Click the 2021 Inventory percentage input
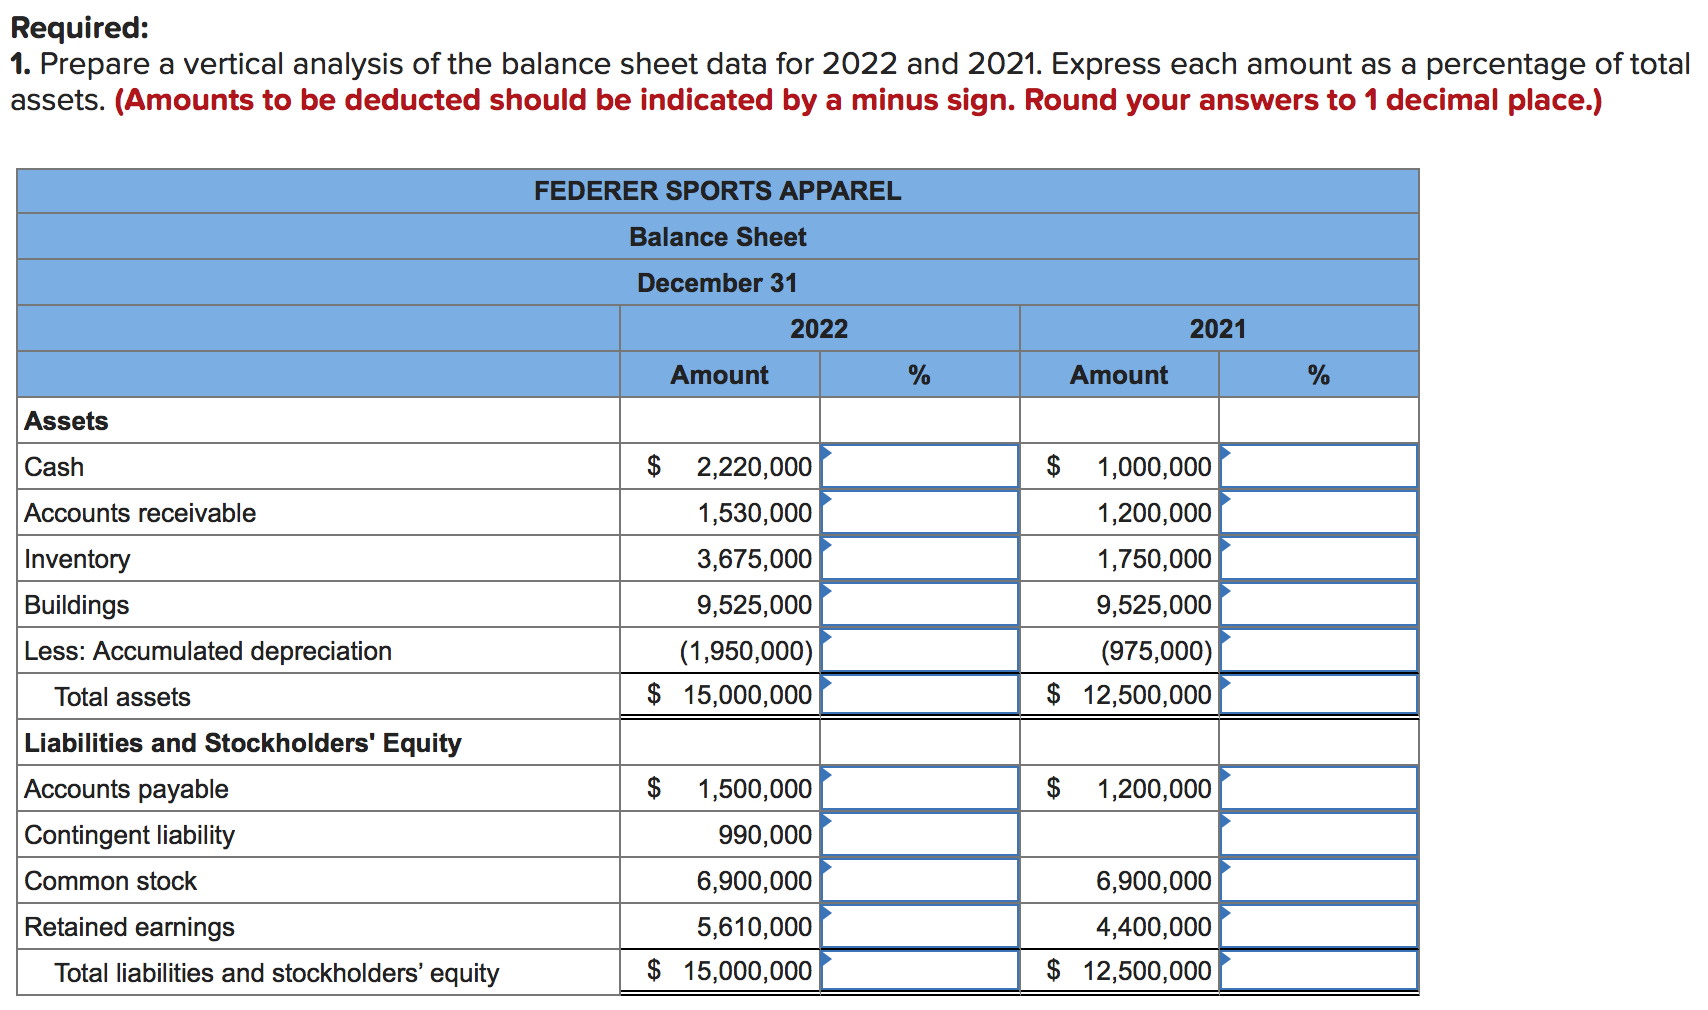1708x1010 pixels. pyautogui.click(x=1318, y=558)
